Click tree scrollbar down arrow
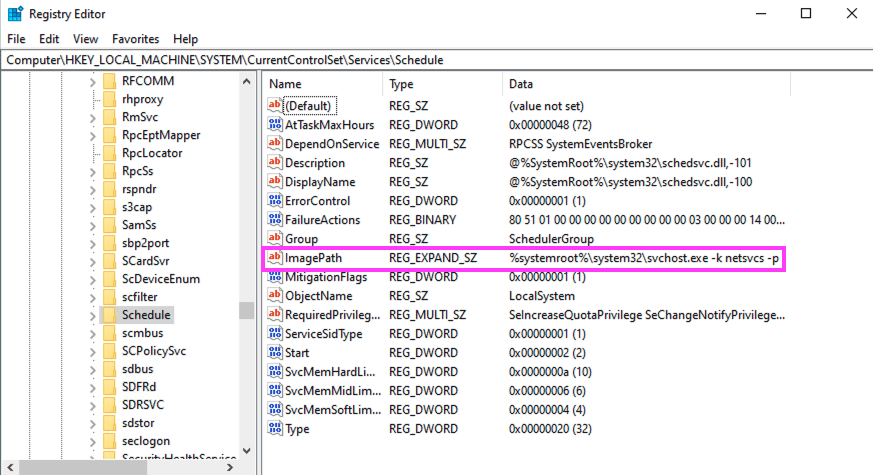This screenshot has height=475, width=873. coord(247,450)
